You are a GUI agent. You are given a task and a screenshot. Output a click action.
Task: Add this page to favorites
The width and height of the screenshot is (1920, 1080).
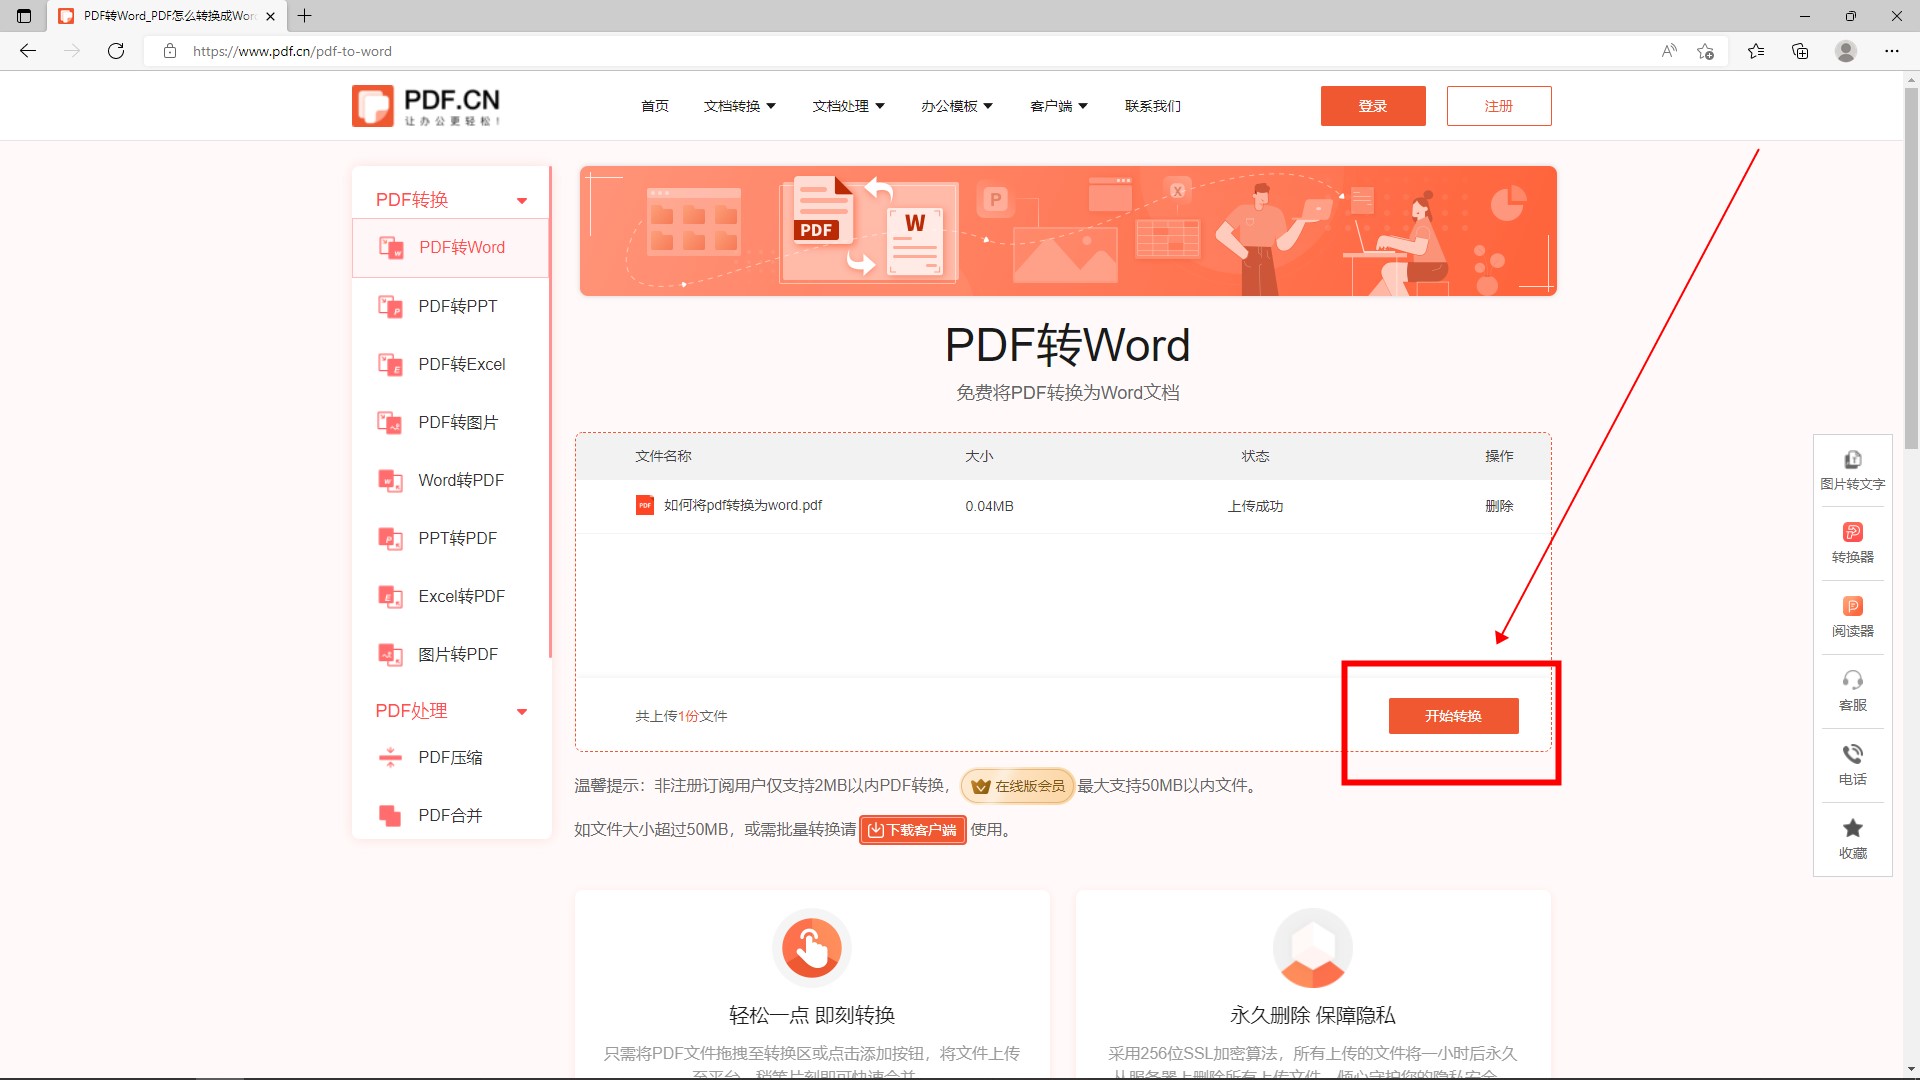point(1706,51)
